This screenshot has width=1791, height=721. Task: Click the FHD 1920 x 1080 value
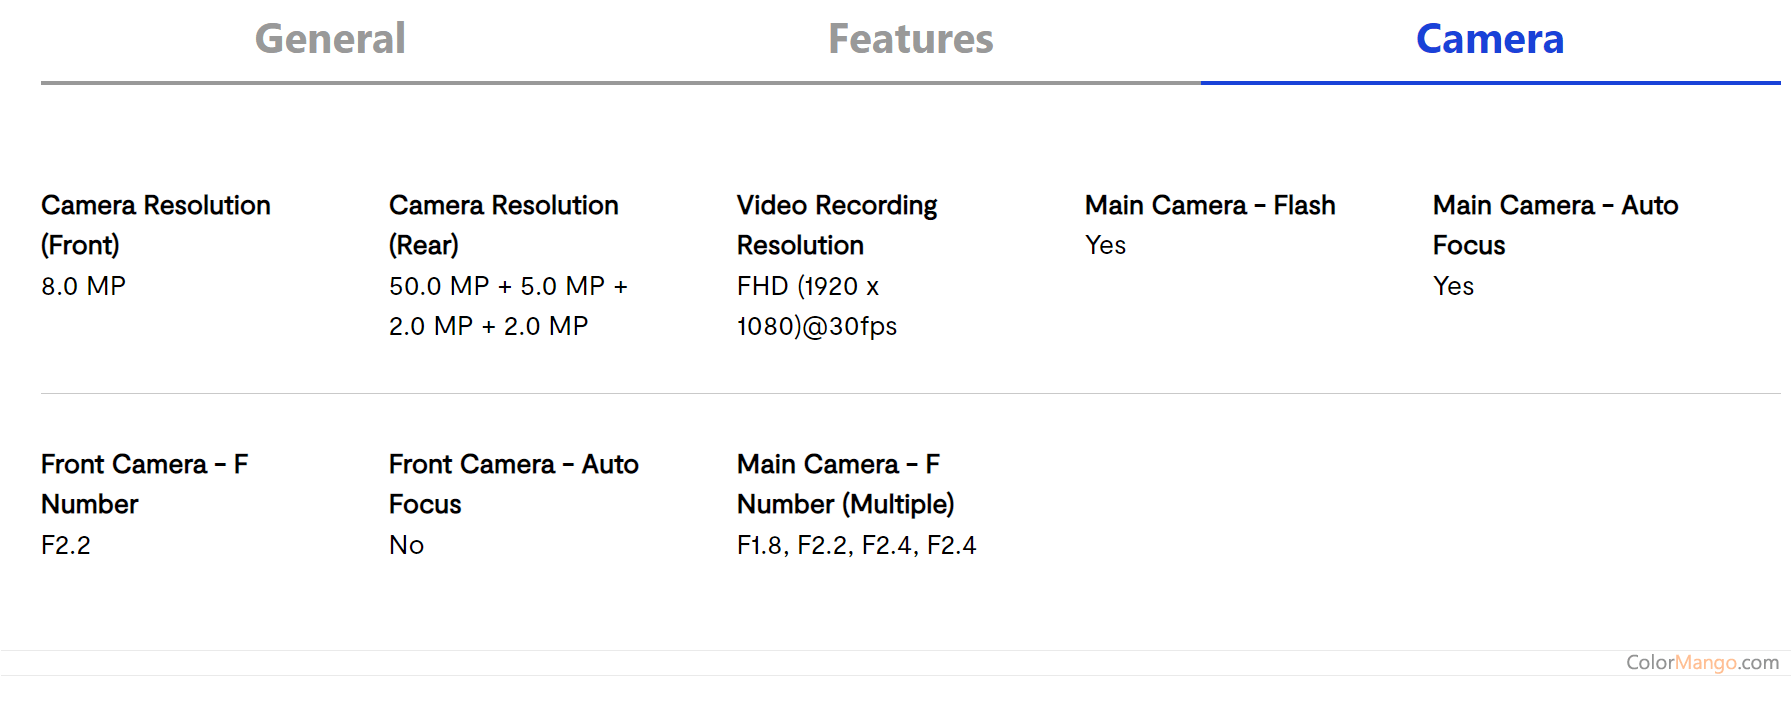point(816,306)
